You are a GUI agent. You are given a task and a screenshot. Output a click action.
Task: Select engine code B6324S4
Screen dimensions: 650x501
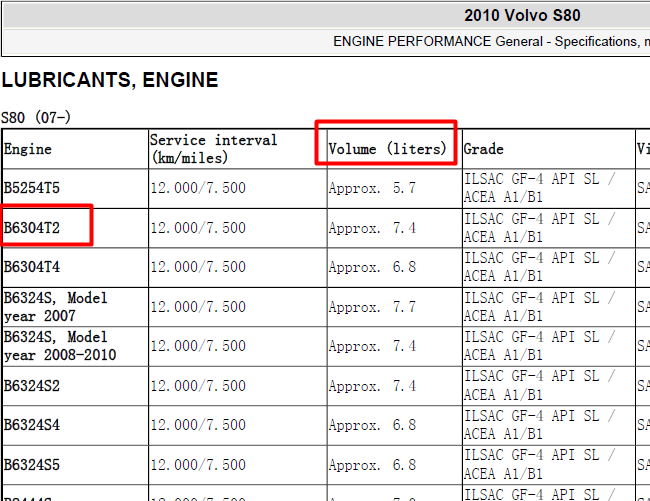pos(32,425)
